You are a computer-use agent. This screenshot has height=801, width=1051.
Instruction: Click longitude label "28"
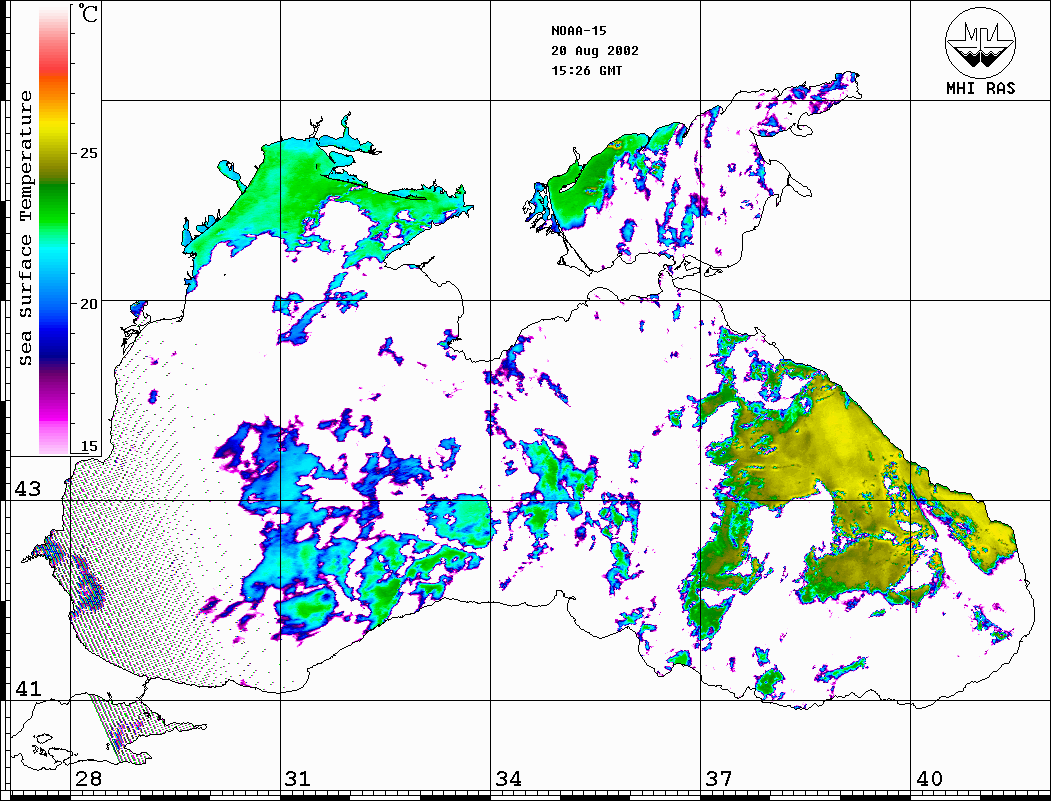click(x=88, y=779)
